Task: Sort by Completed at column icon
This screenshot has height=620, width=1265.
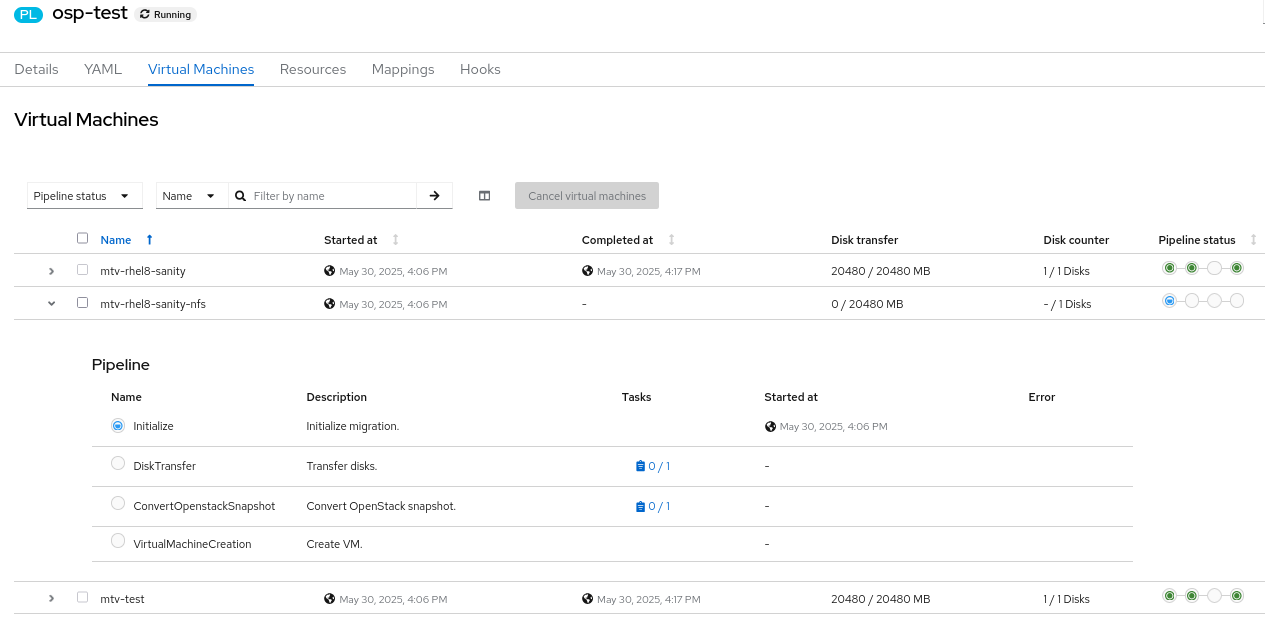Action: point(671,240)
